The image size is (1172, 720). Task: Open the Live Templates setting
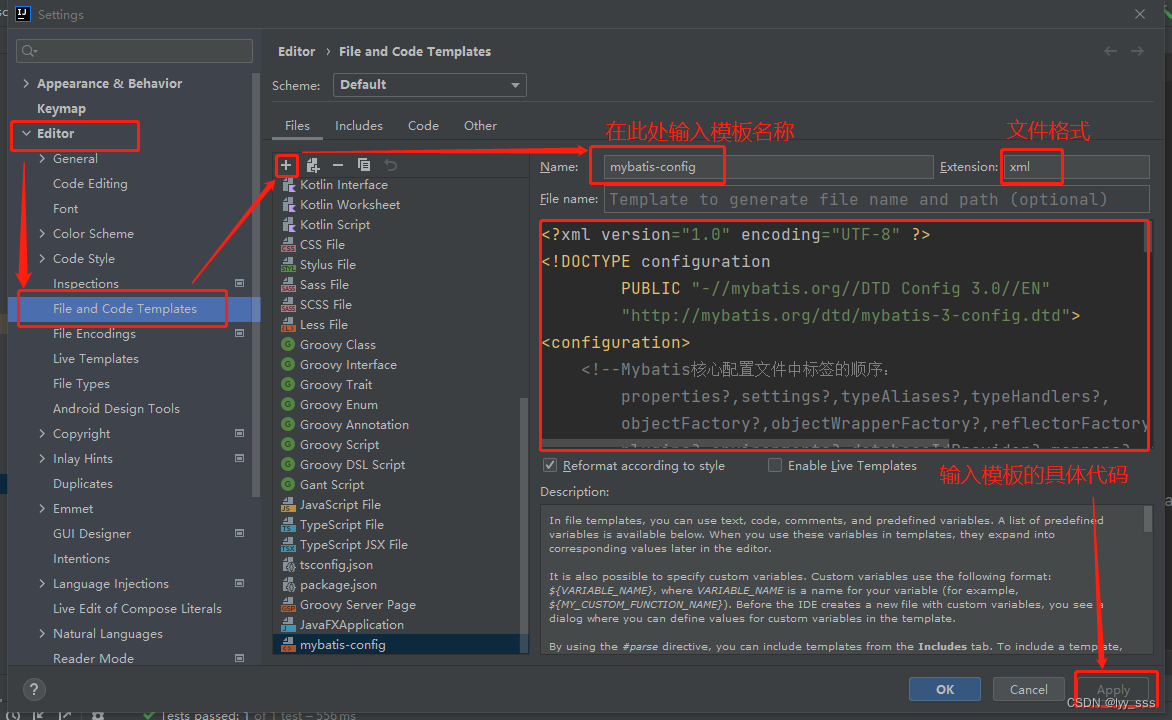[x=96, y=359]
